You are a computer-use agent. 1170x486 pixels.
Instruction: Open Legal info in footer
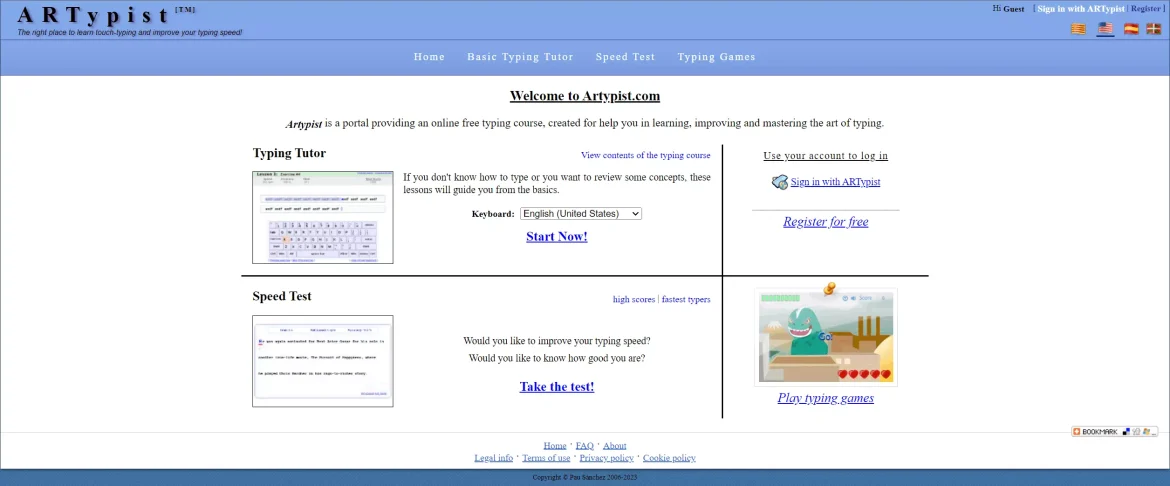click(493, 458)
